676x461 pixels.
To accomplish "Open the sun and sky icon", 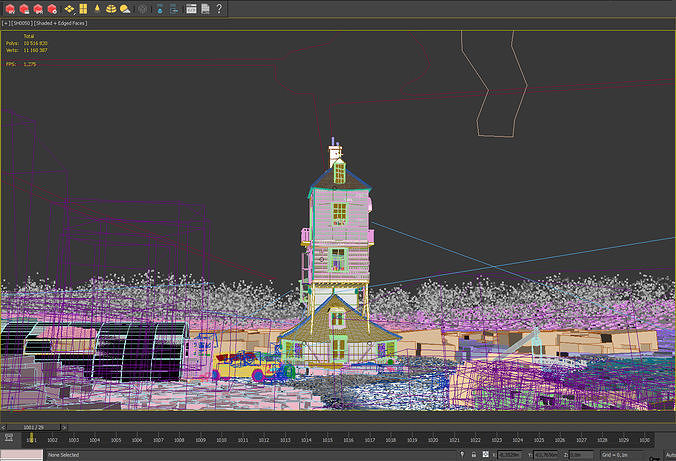I will pyautogui.click(x=125, y=9).
